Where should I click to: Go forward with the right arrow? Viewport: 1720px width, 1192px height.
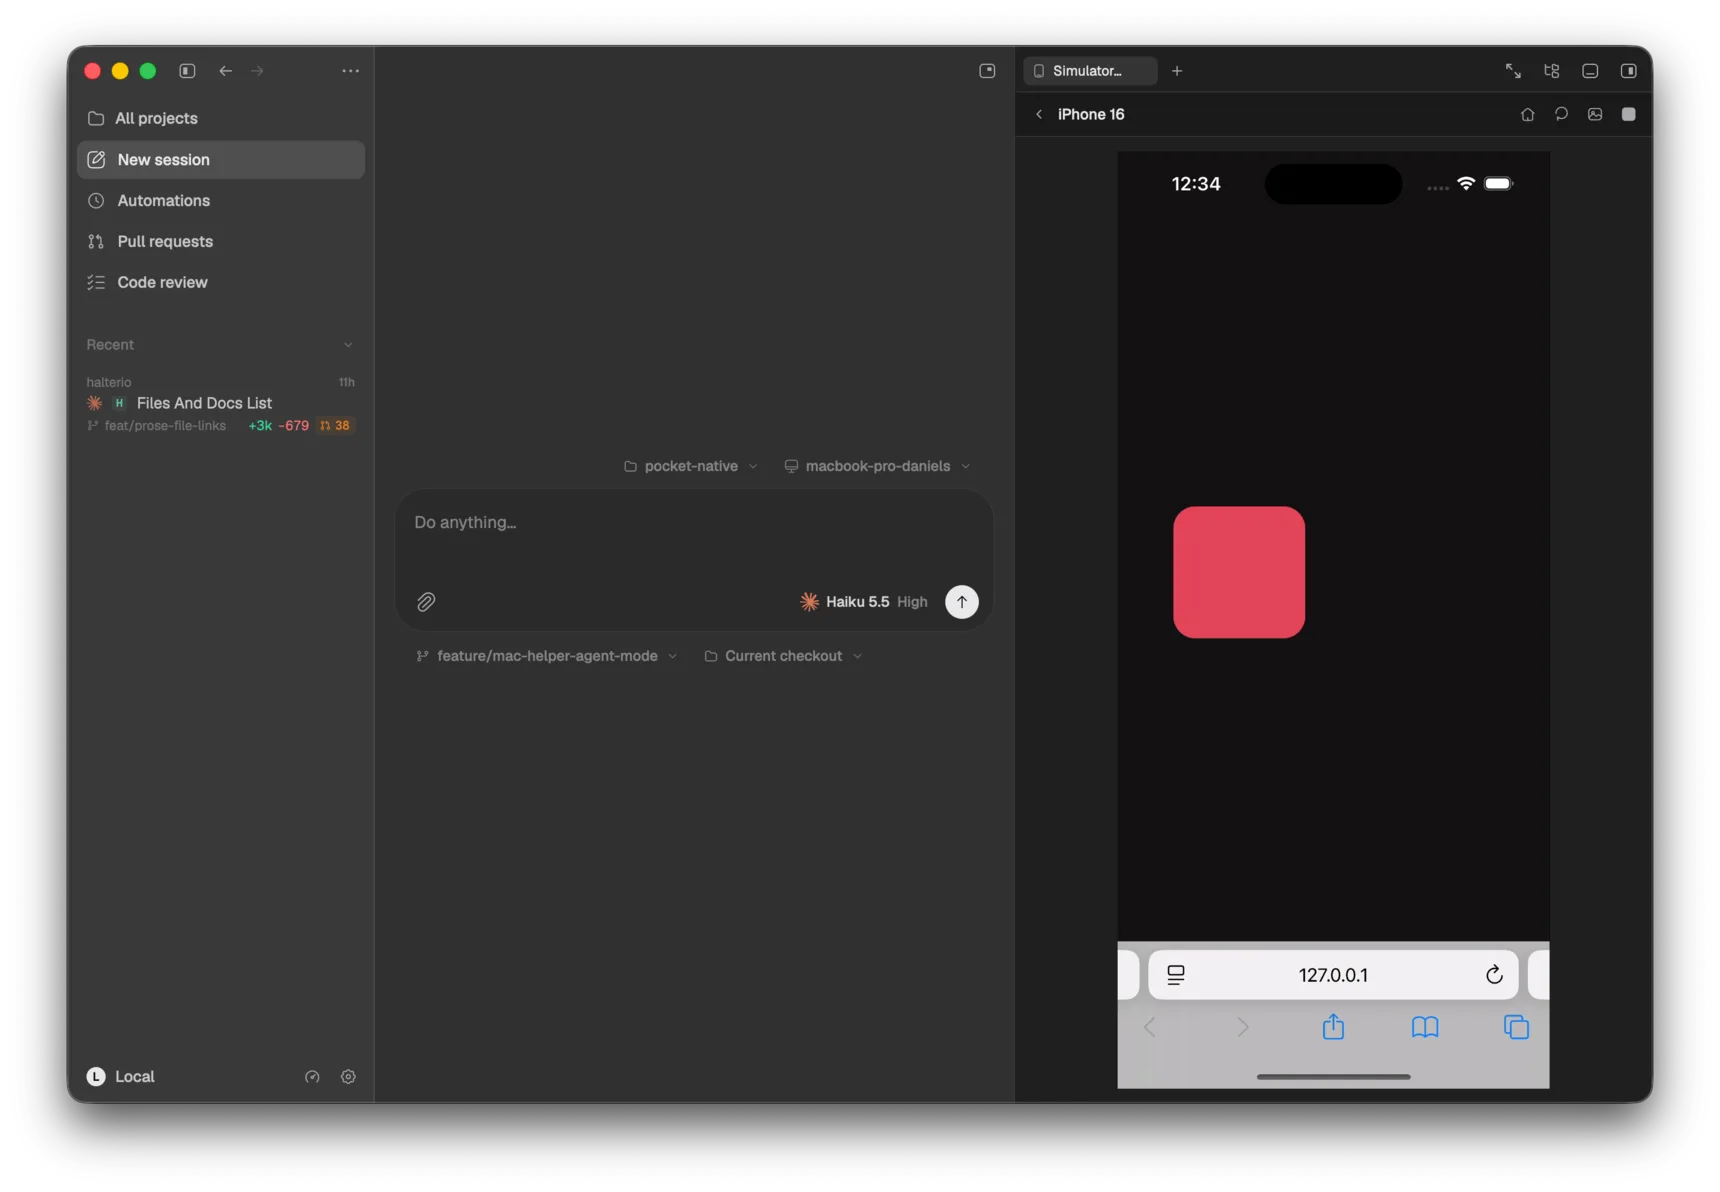(258, 71)
